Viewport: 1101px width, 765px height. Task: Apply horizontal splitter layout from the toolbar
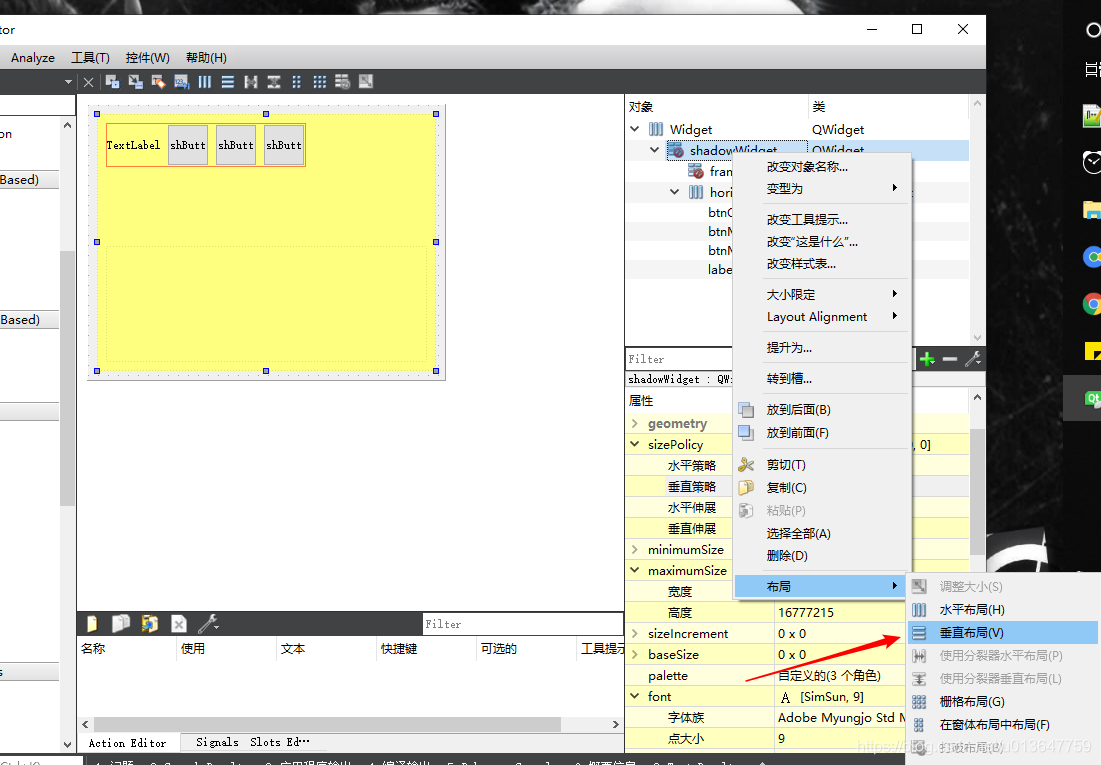251,82
